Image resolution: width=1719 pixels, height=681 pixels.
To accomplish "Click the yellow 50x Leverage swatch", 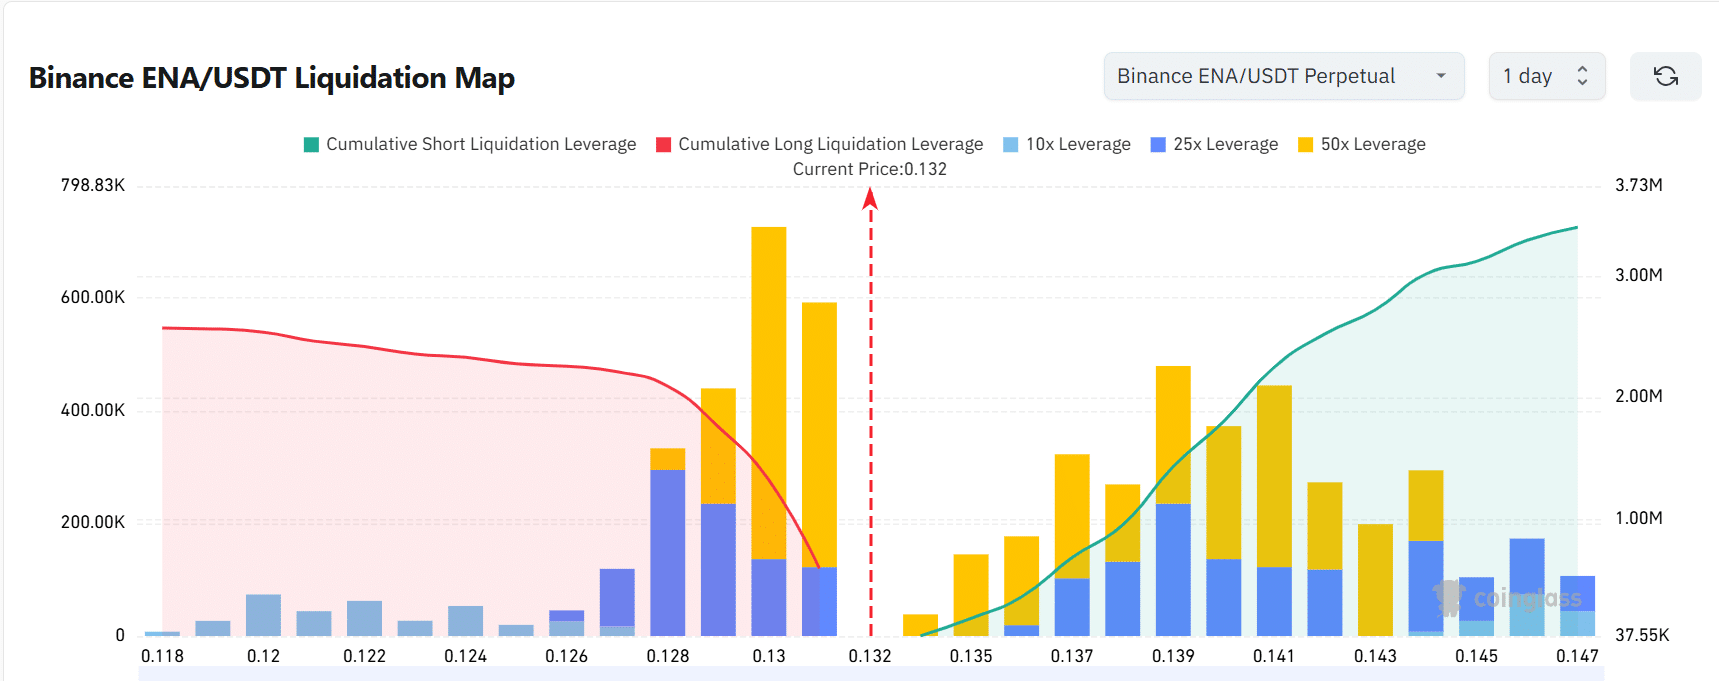I will [1306, 145].
